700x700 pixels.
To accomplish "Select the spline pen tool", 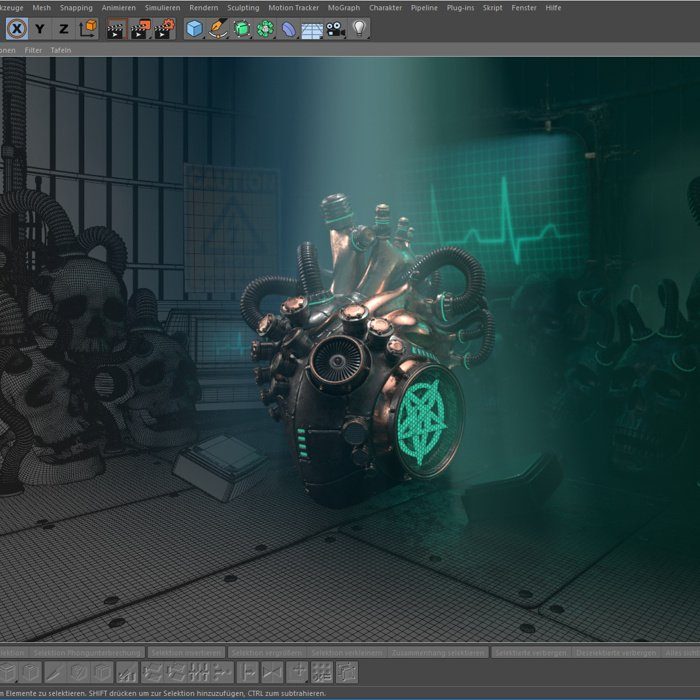I will 218,29.
